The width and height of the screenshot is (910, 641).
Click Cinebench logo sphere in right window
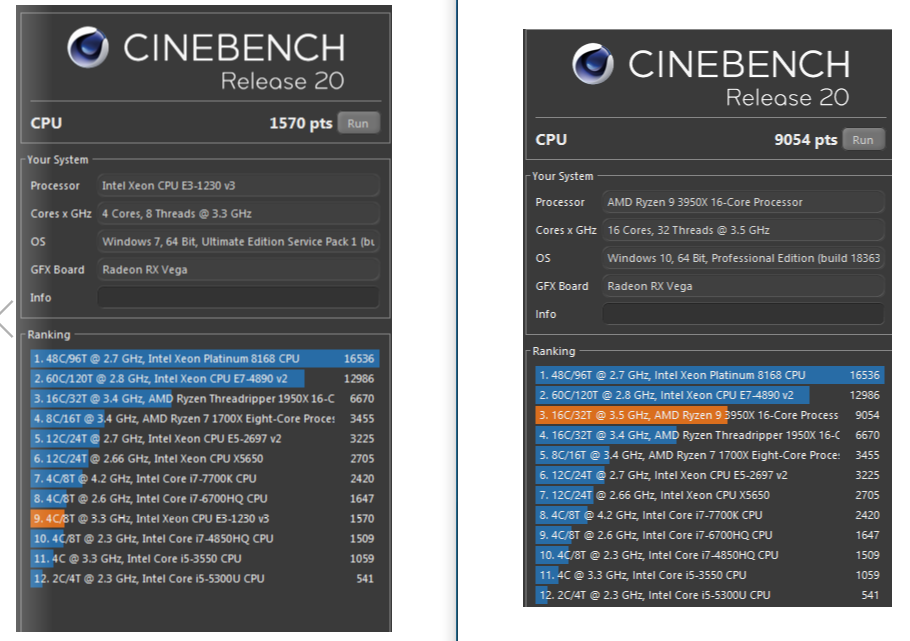pos(593,63)
